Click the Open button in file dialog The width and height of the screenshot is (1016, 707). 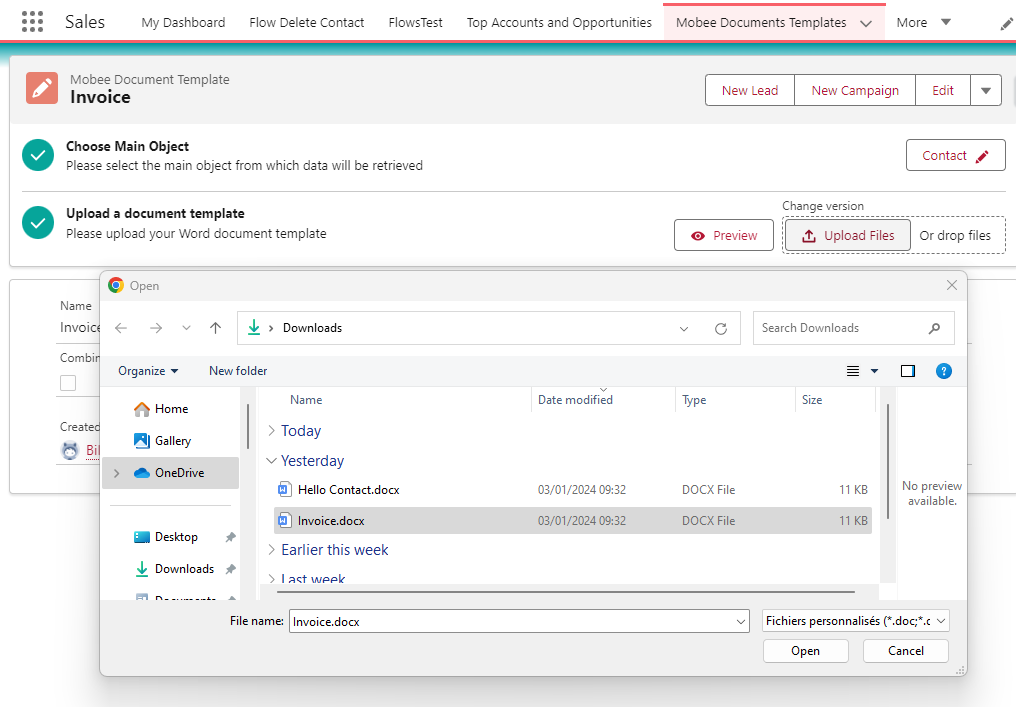(805, 651)
